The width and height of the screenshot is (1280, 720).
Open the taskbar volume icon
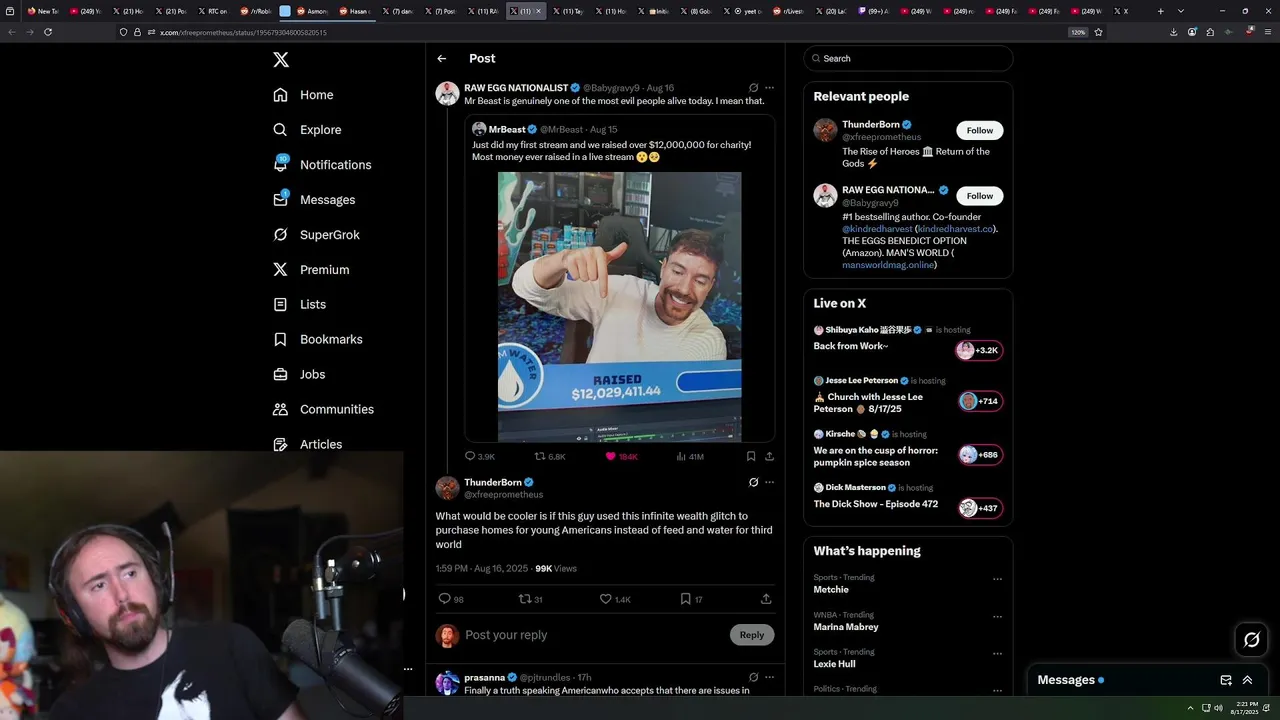coord(1218,708)
